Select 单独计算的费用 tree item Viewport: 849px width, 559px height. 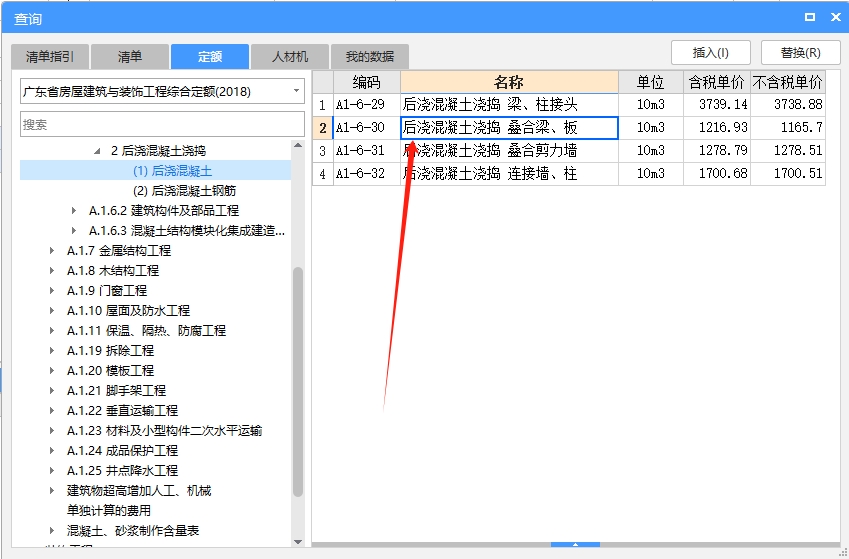(109, 511)
